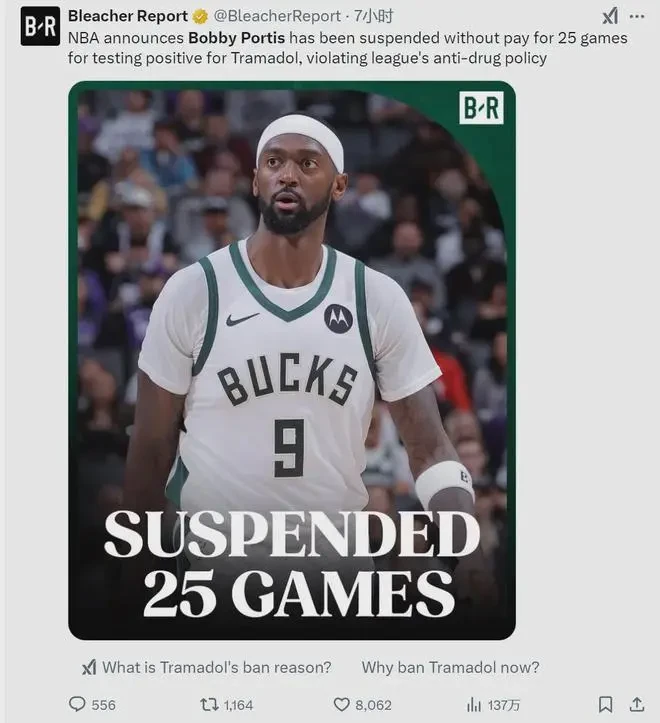Open @BleacherReport handle link
Viewport: 660px width, 723px height.
point(277,17)
